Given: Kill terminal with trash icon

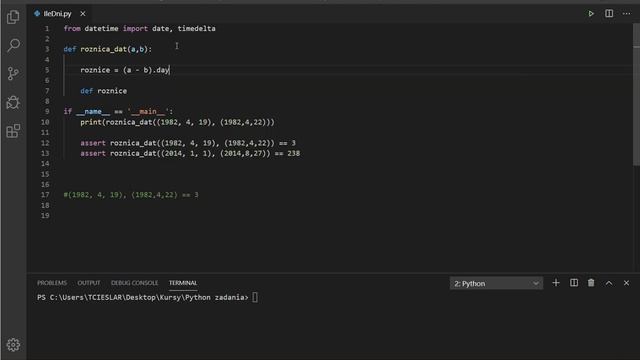Looking at the screenshot, I should pyautogui.click(x=591, y=283).
